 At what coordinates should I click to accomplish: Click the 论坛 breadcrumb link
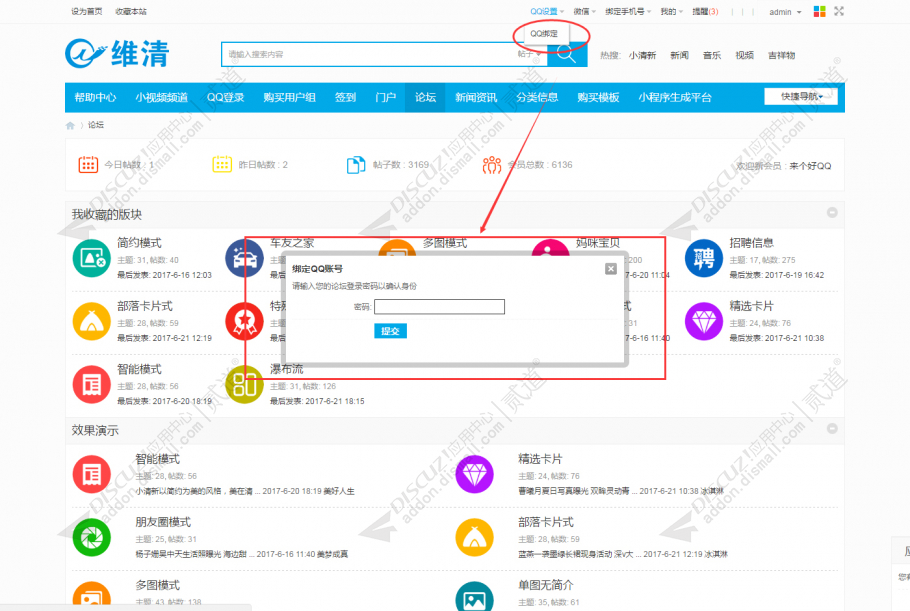click(x=96, y=125)
